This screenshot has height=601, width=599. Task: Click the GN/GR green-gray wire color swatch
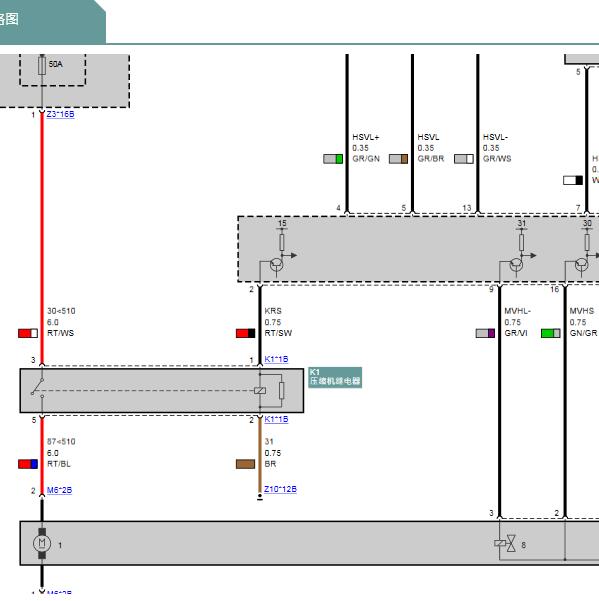click(x=551, y=333)
